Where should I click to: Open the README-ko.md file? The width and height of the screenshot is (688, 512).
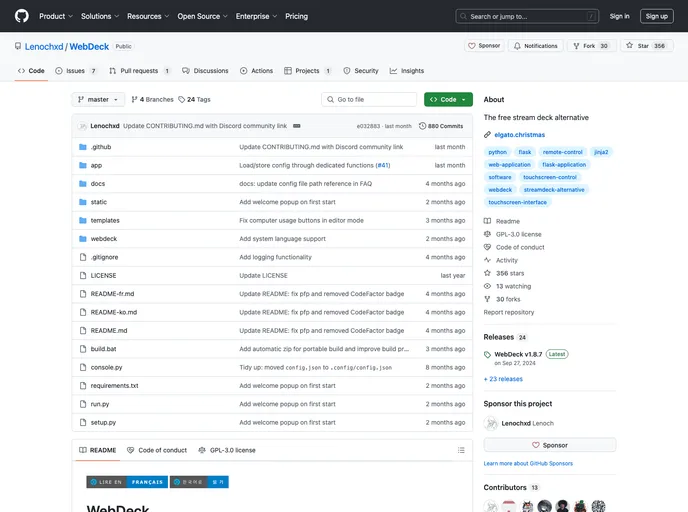(114, 312)
